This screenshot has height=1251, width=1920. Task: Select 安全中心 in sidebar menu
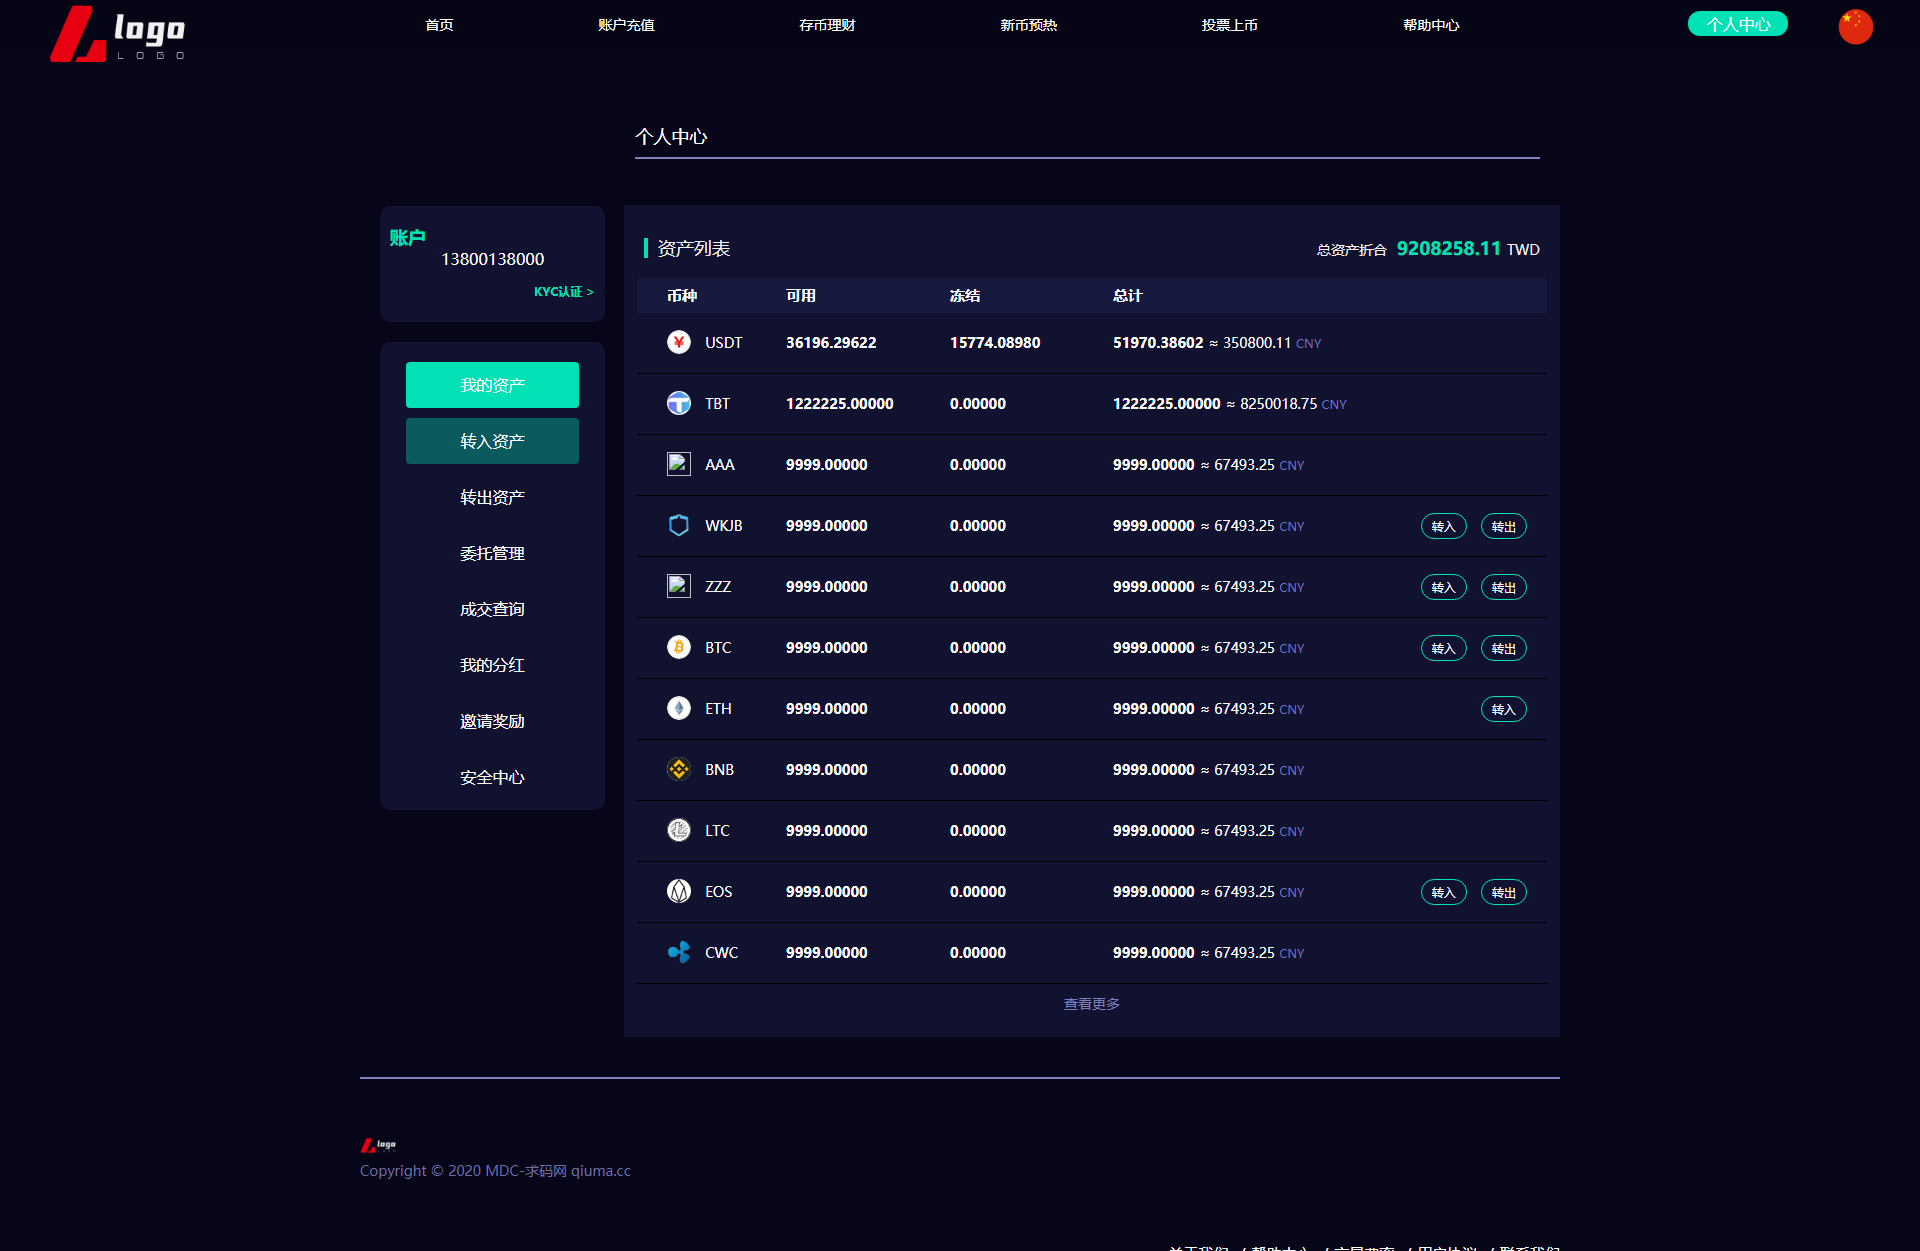[492, 777]
